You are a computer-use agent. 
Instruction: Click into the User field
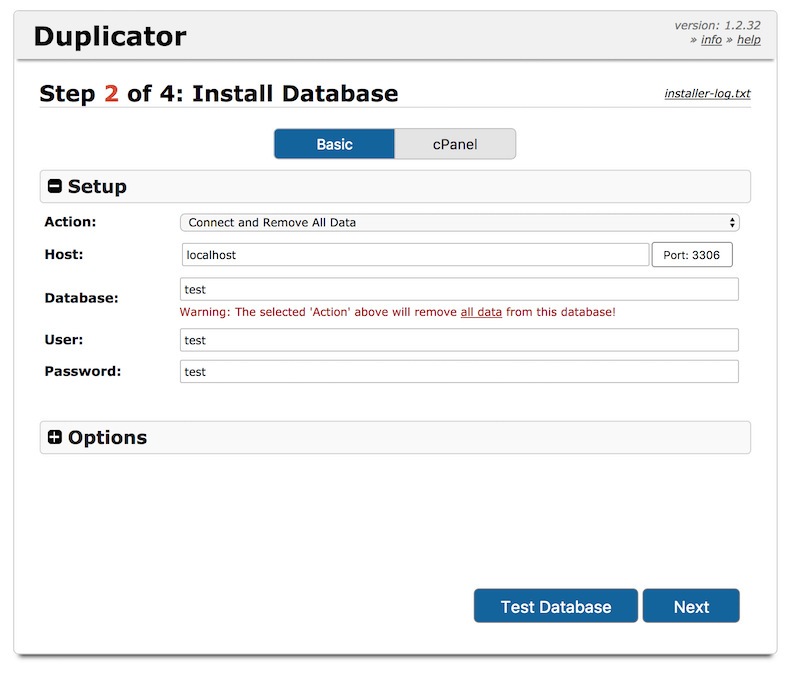(x=459, y=340)
